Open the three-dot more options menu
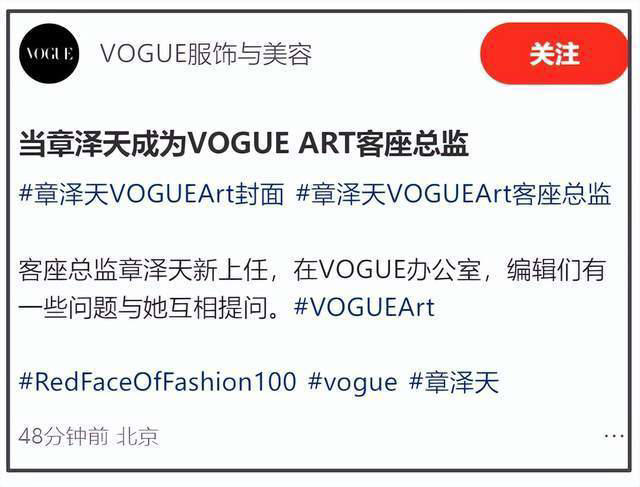The image size is (640, 487). (x=614, y=436)
